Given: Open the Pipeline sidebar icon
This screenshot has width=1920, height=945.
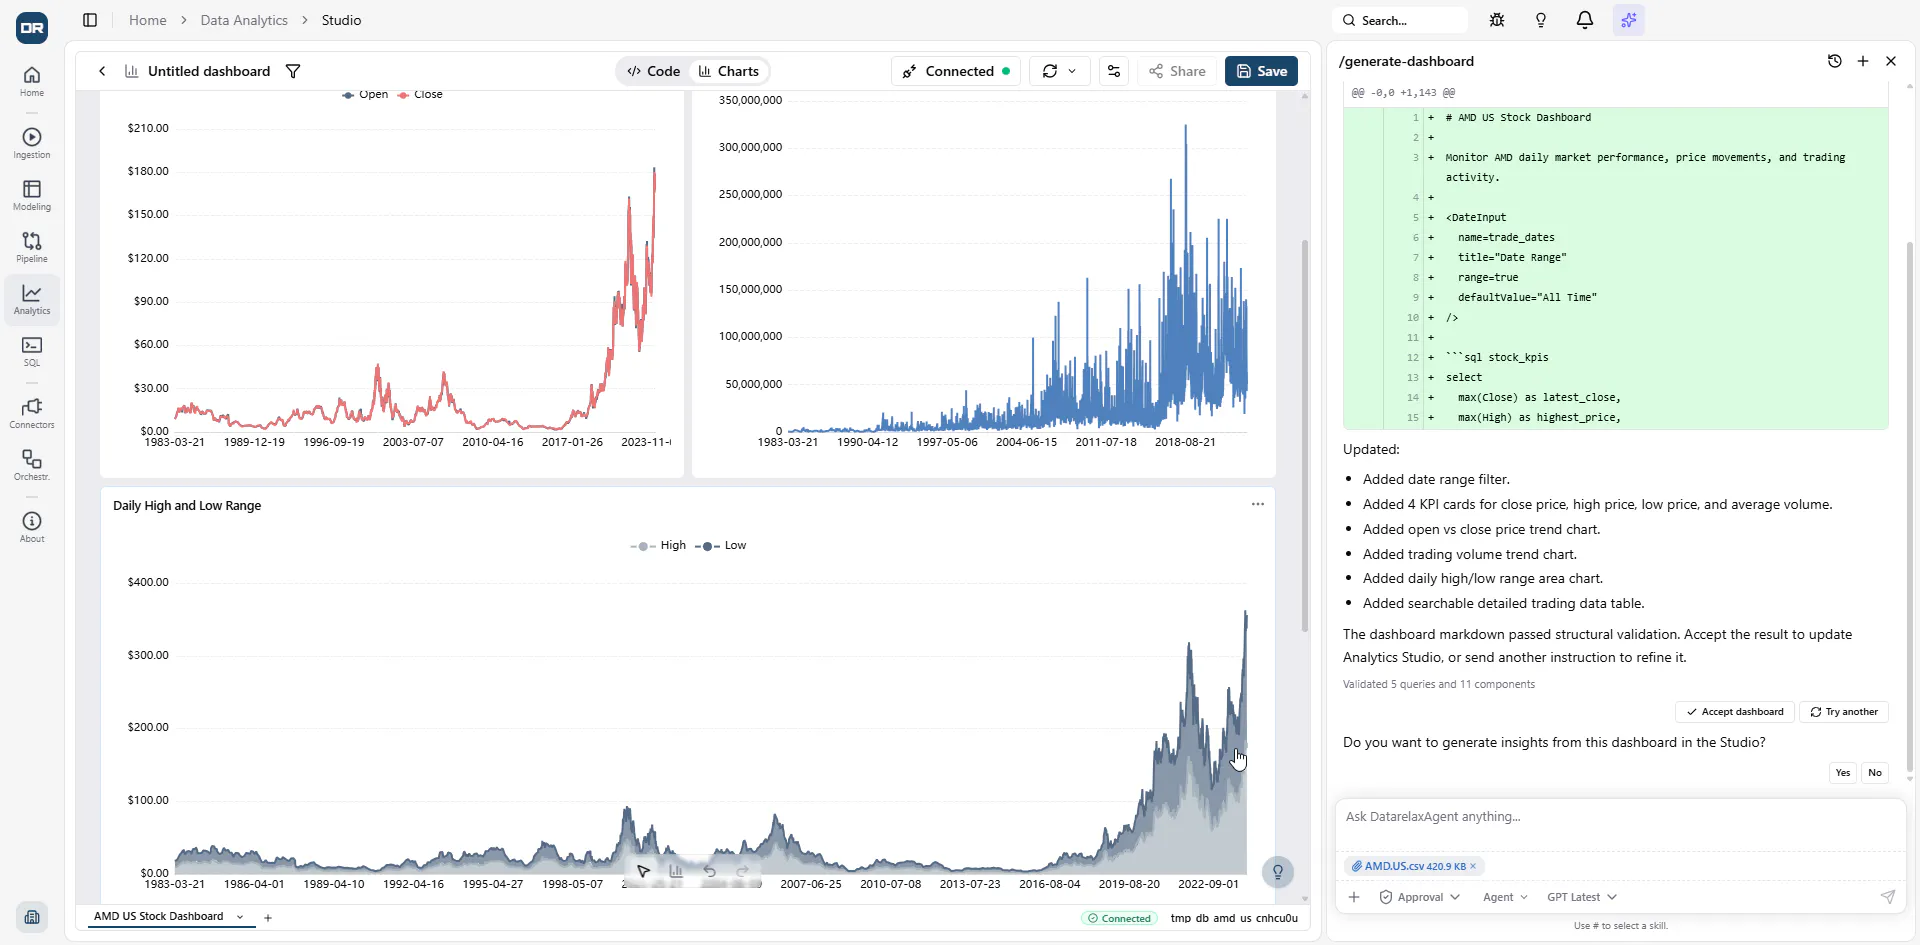Looking at the screenshot, I should coord(32,247).
